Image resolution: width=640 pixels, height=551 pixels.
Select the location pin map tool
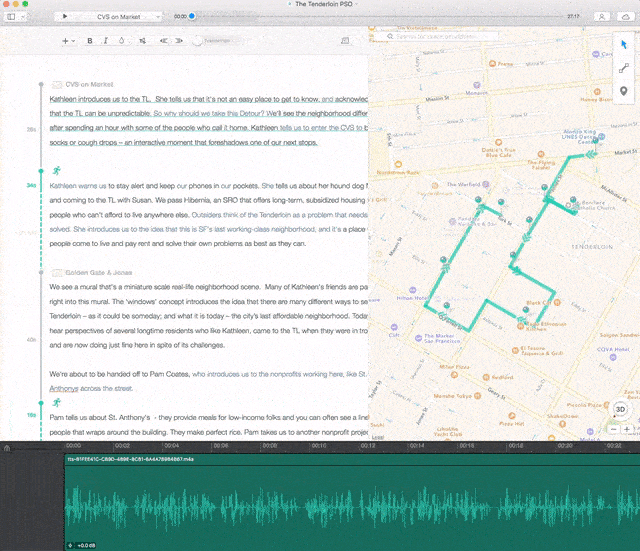point(624,92)
